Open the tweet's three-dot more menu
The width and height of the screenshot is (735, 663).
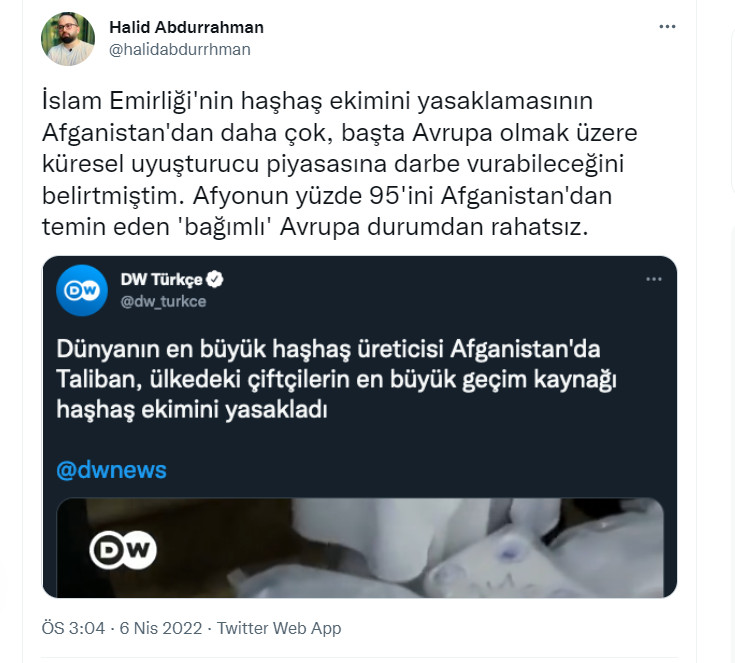[x=667, y=27]
